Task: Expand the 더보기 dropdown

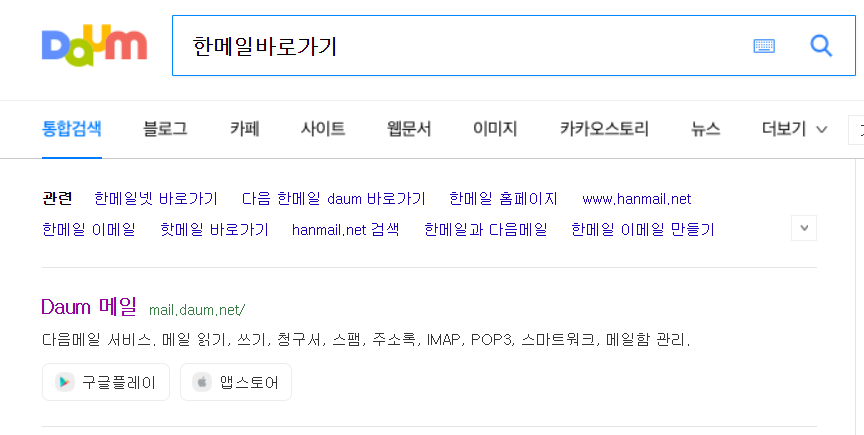Action: click(795, 129)
